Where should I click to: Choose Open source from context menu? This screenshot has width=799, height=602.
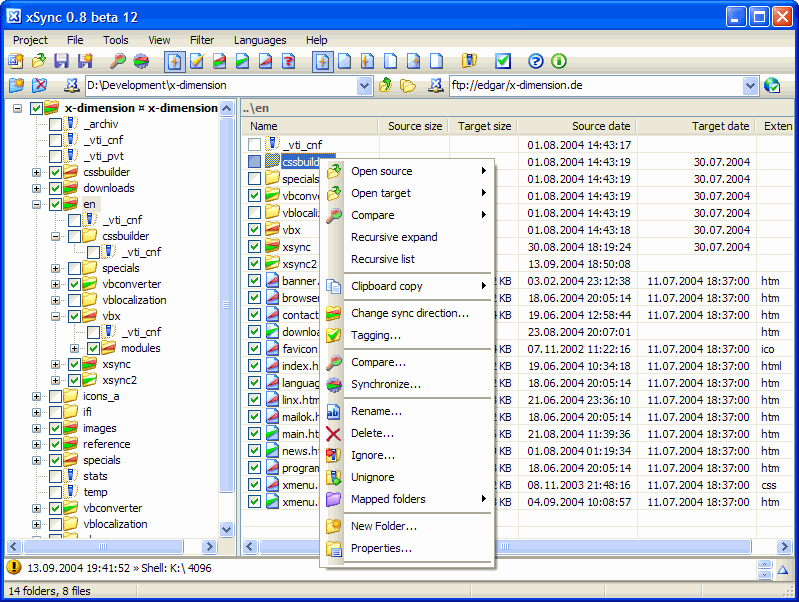[410, 171]
